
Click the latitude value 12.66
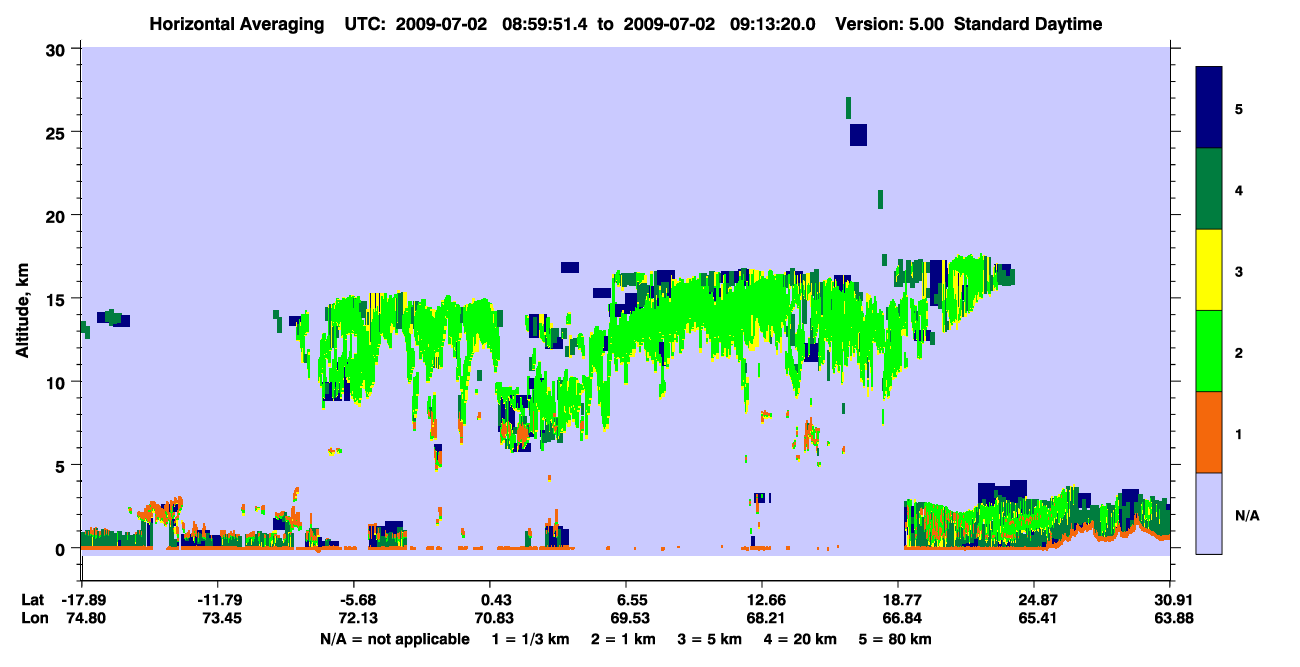(x=762, y=600)
